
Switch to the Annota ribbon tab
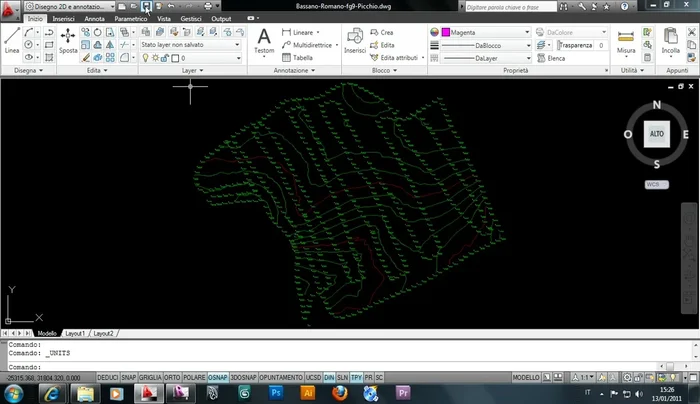(x=94, y=19)
